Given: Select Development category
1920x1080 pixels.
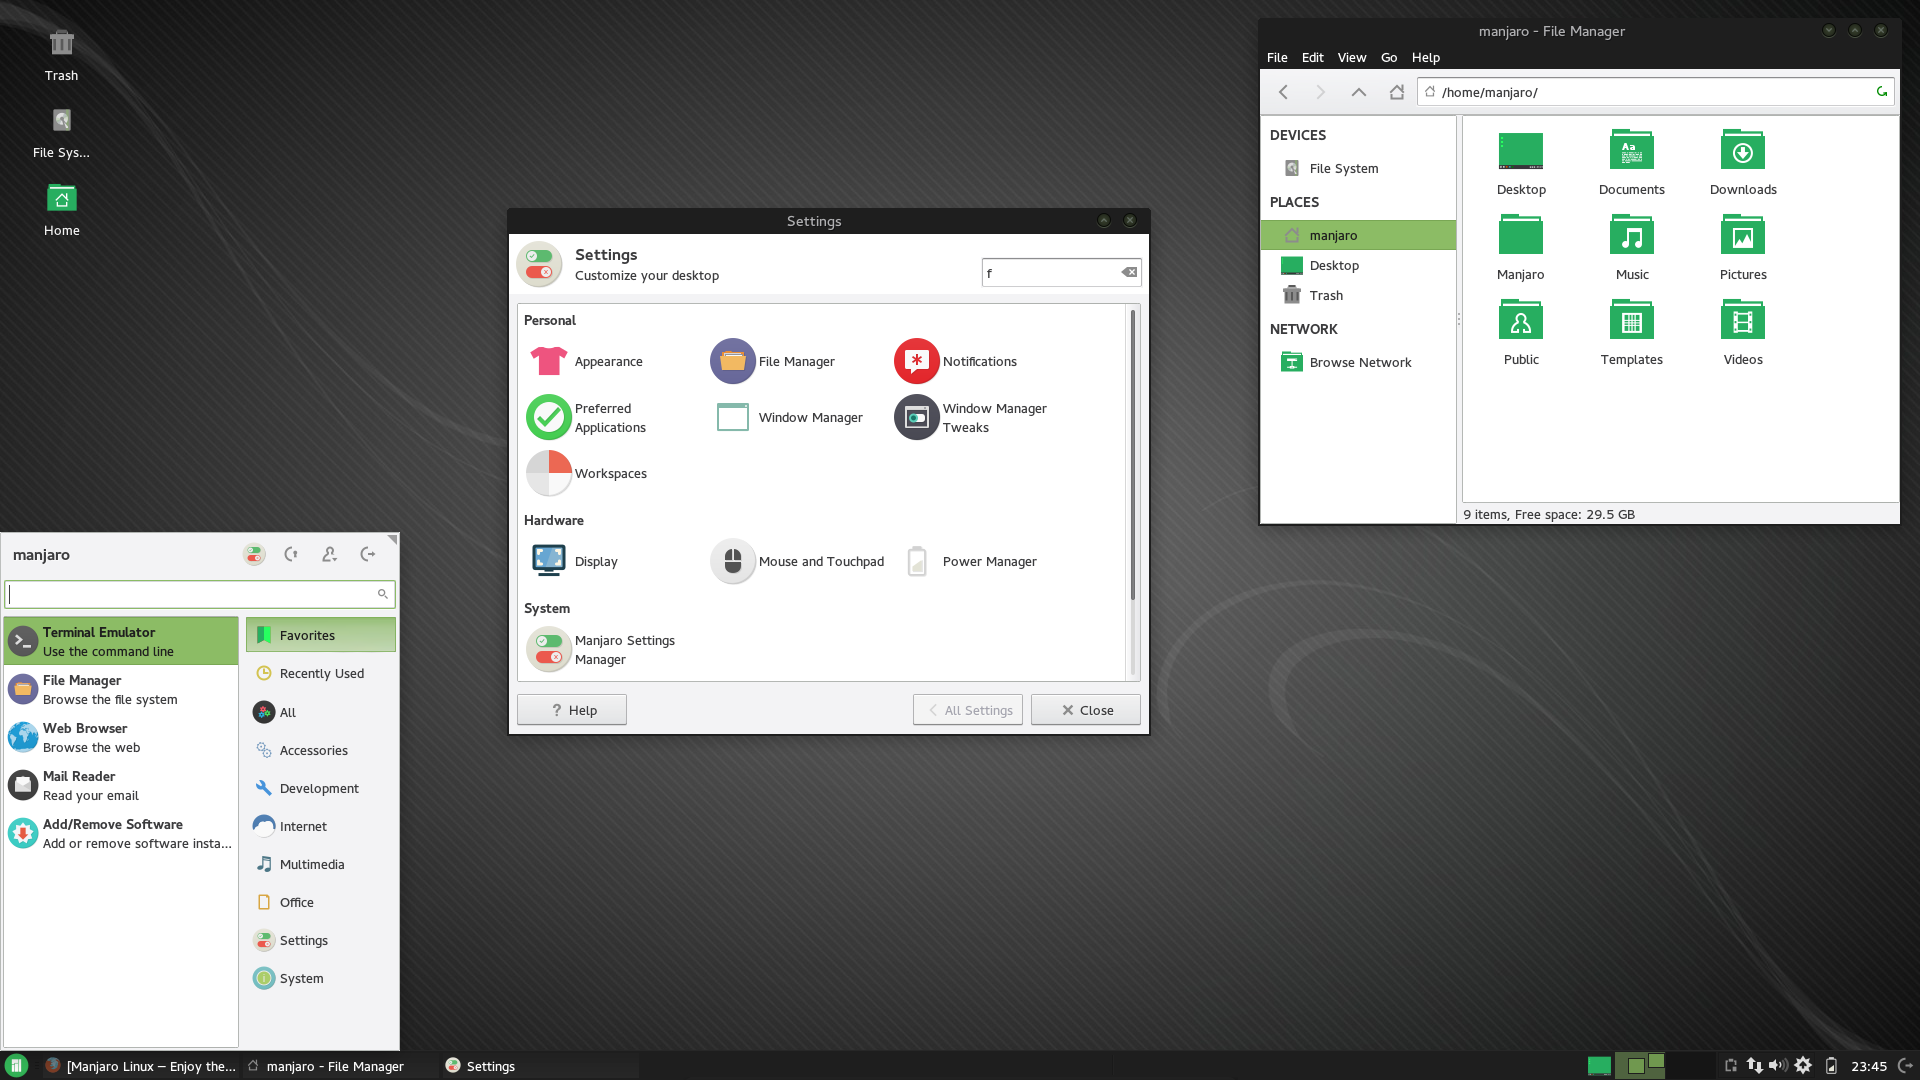Looking at the screenshot, I should tap(321, 788).
